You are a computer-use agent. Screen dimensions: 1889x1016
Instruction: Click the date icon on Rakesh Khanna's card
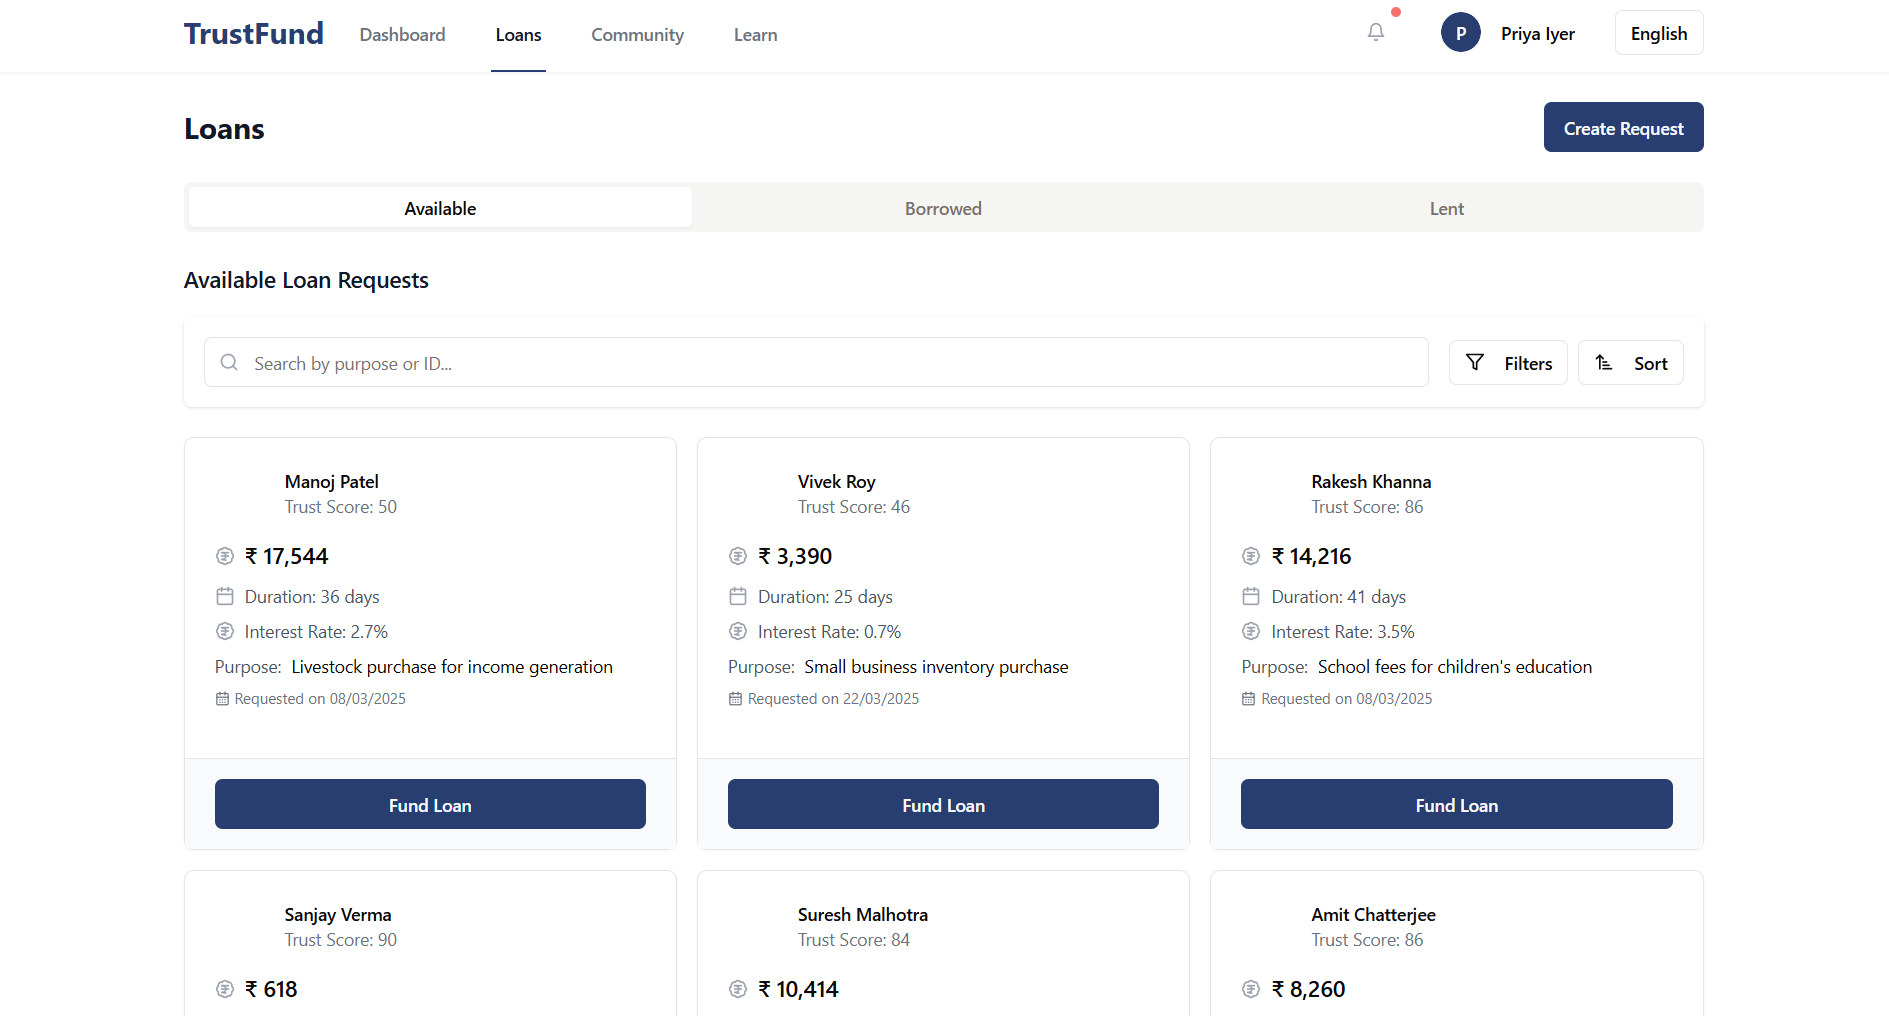click(x=1248, y=699)
